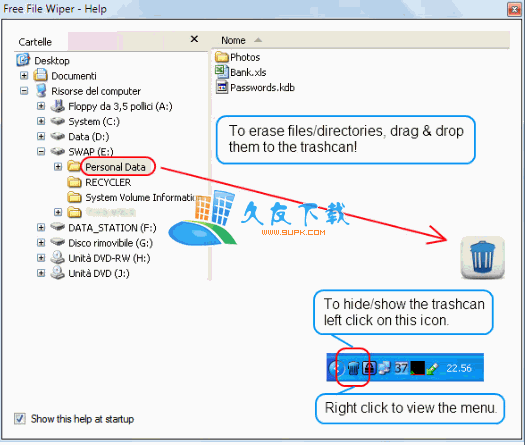Screen dimensions: 525x445
Task: Click the tray clock showing 22.56
Action: 459,368
